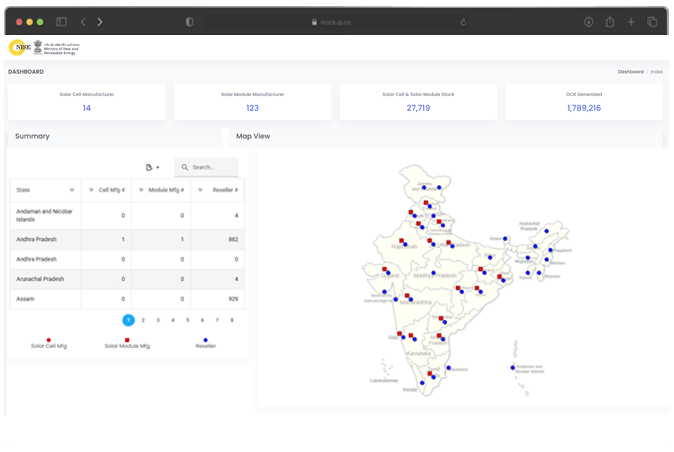Click the Ministry of New and Renewable Energy emblem
674x452 pixels.
tap(38, 47)
